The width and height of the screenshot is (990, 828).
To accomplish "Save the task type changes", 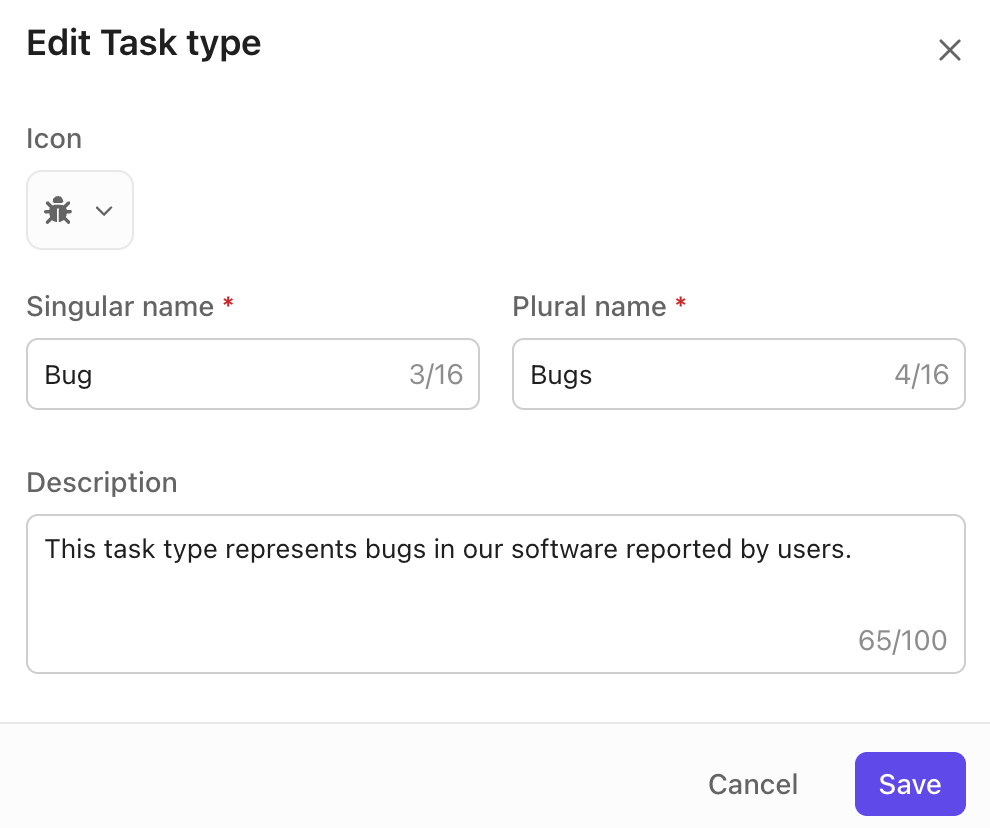I will pos(909,784).
